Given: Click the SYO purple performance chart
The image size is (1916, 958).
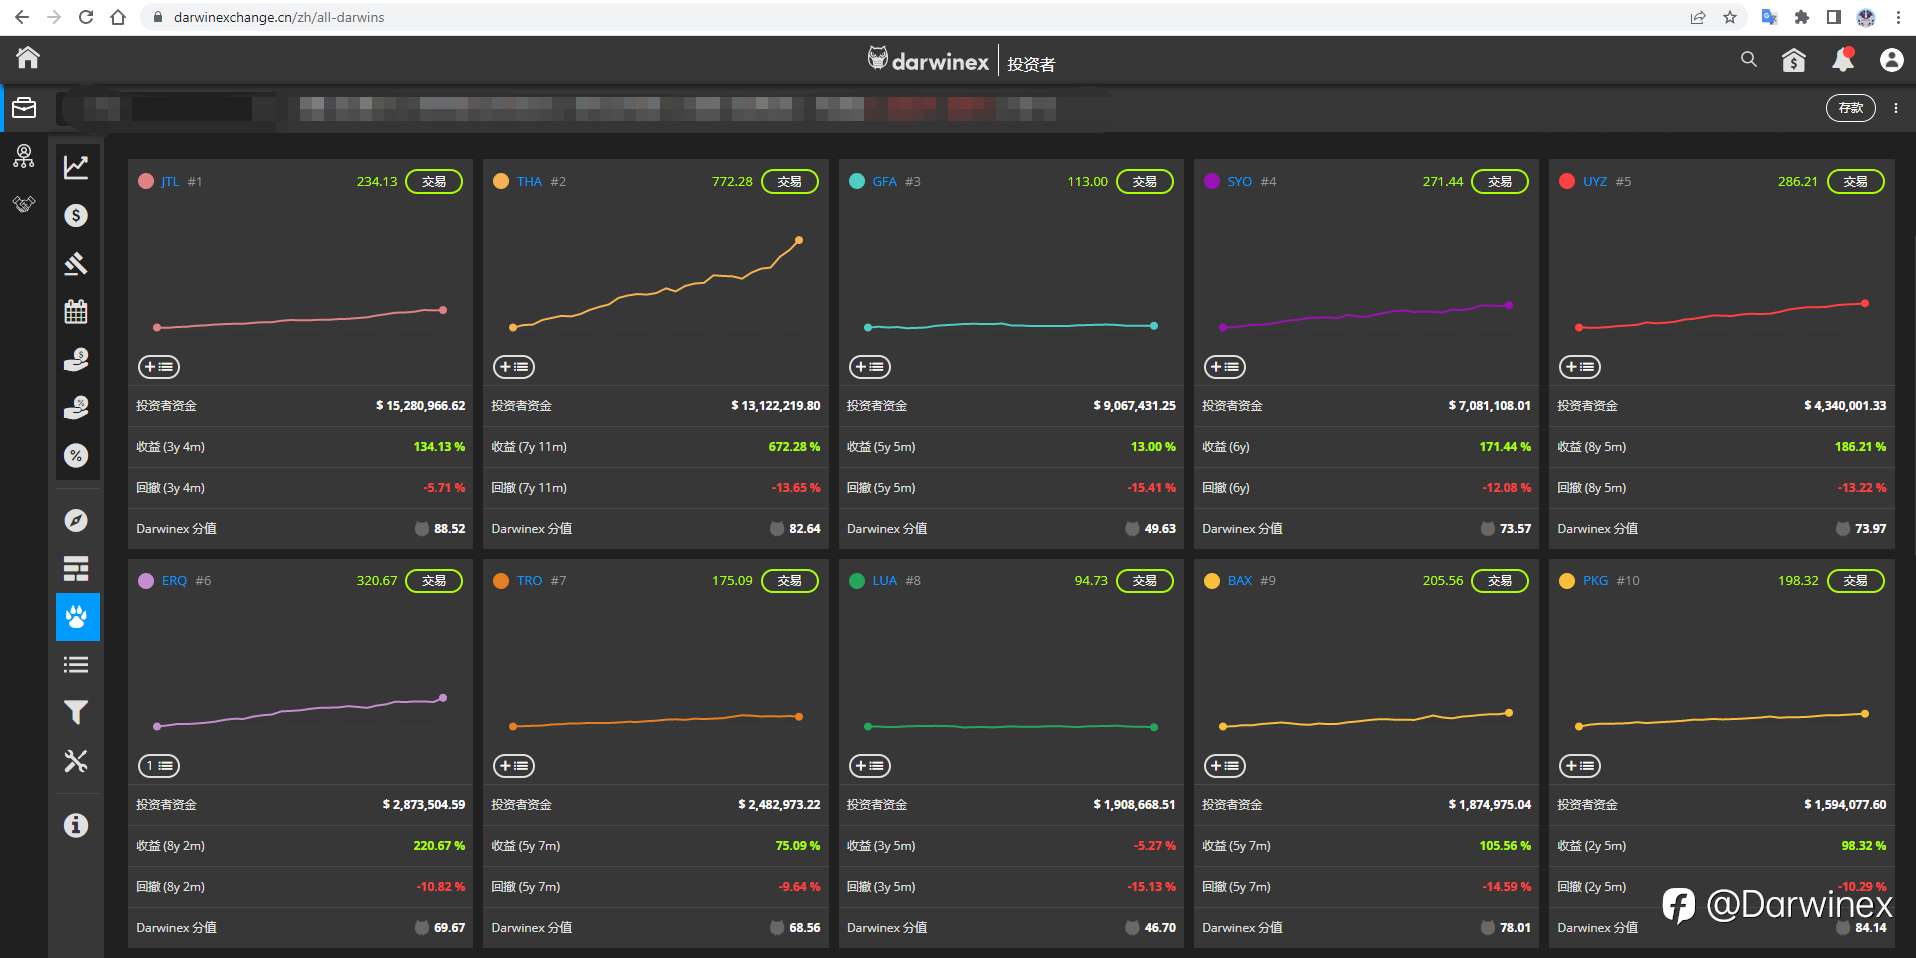Looking at the screenshot, I should 1366,315.
